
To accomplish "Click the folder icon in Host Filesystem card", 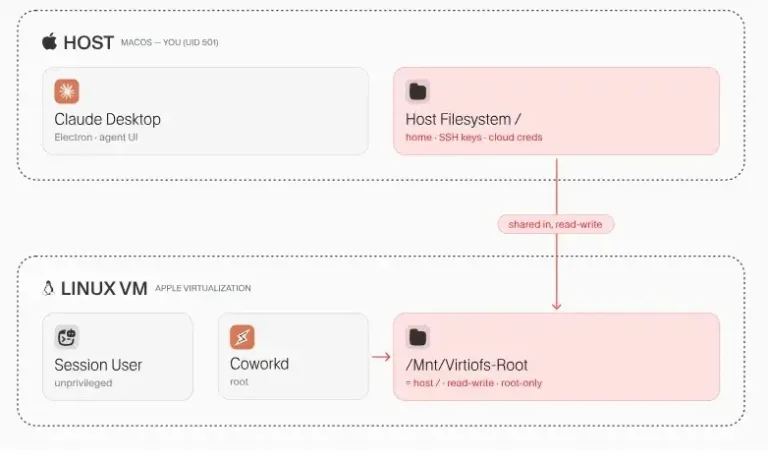I will point(418,92).
